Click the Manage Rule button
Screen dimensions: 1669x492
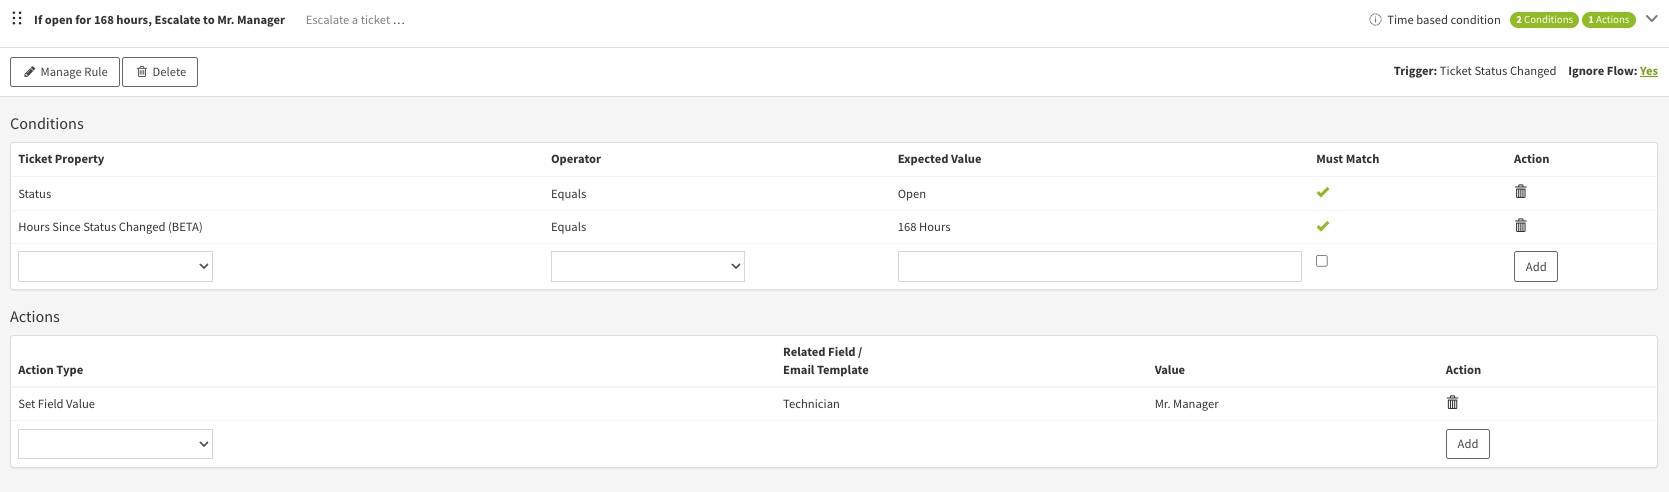(65, 72)
